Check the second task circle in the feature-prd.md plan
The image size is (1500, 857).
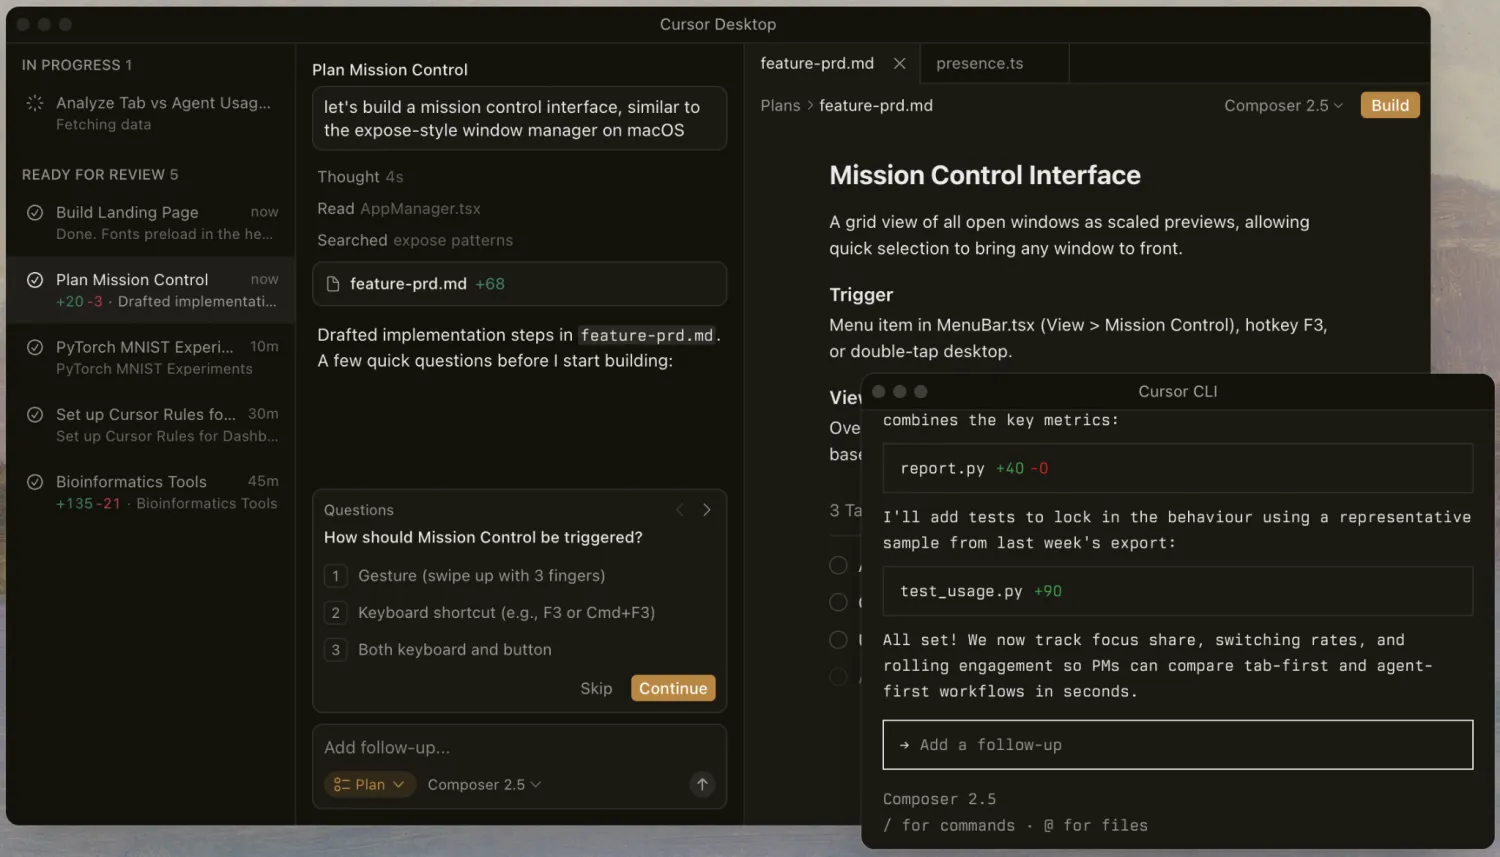[838, 602]
